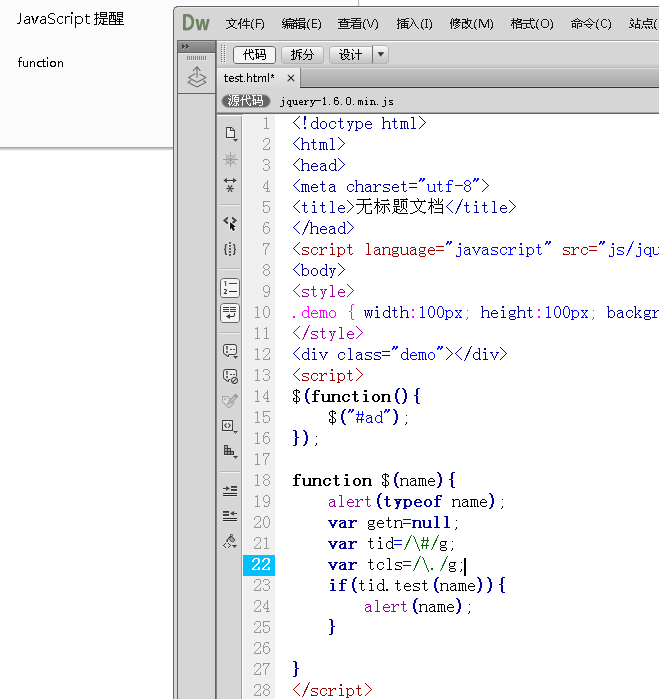
Task: Show the Code Navigator
Action: [230, 159]
